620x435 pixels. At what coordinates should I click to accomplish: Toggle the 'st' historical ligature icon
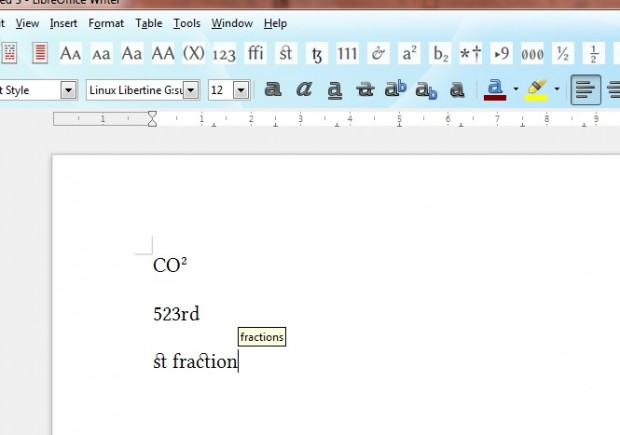point(286,53)
